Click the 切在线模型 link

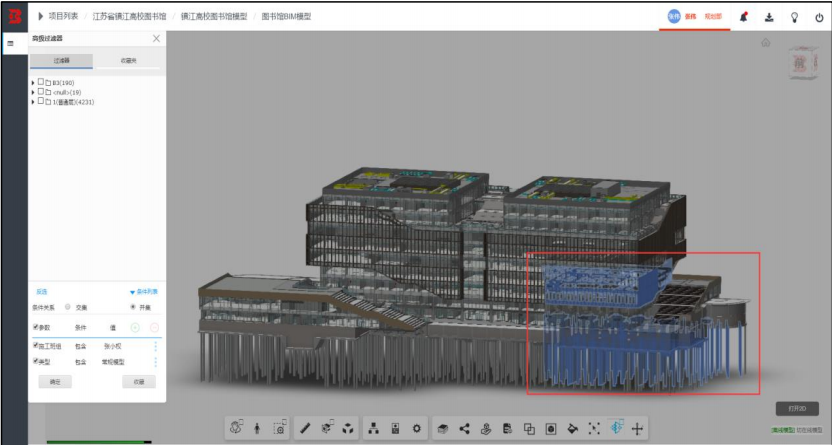809,430
